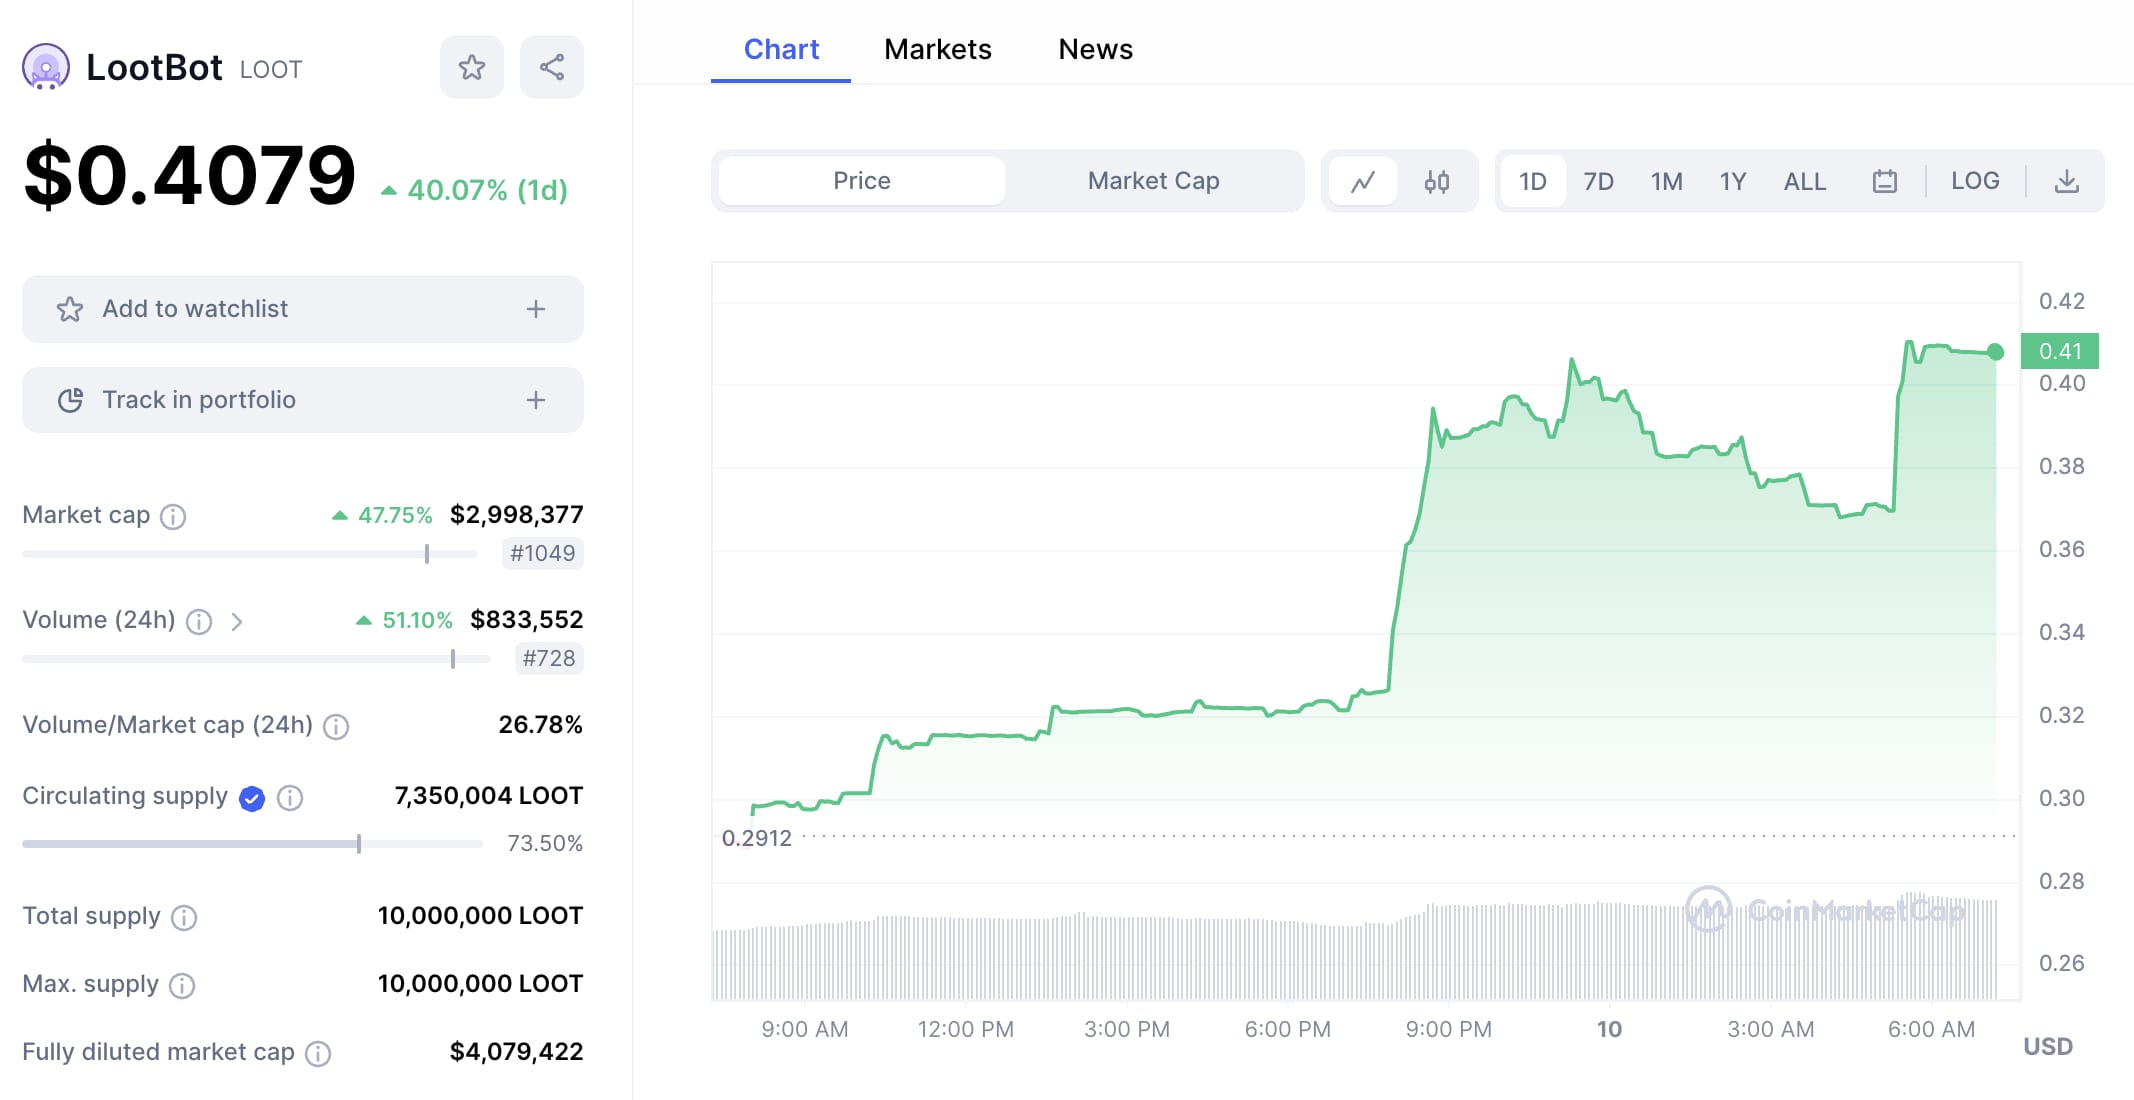Track LootBot in portfolio
The width and height of the screenshot is (2134, 1100).
302,399
